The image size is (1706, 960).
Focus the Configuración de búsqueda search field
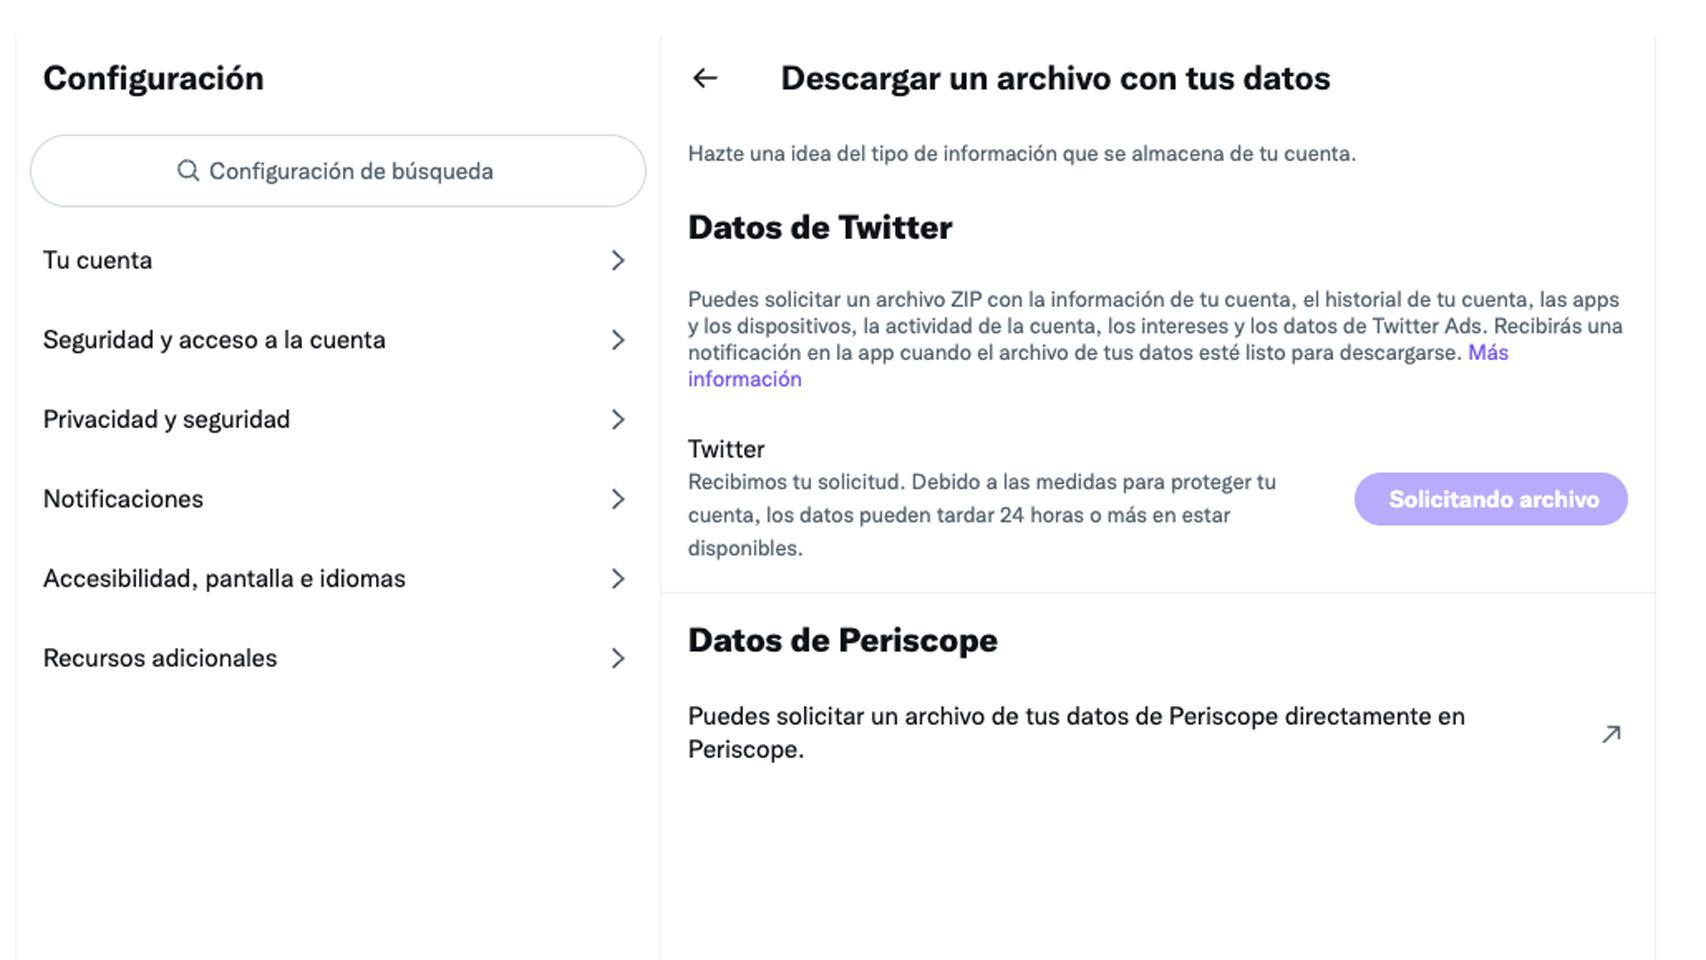pos(338,171)
